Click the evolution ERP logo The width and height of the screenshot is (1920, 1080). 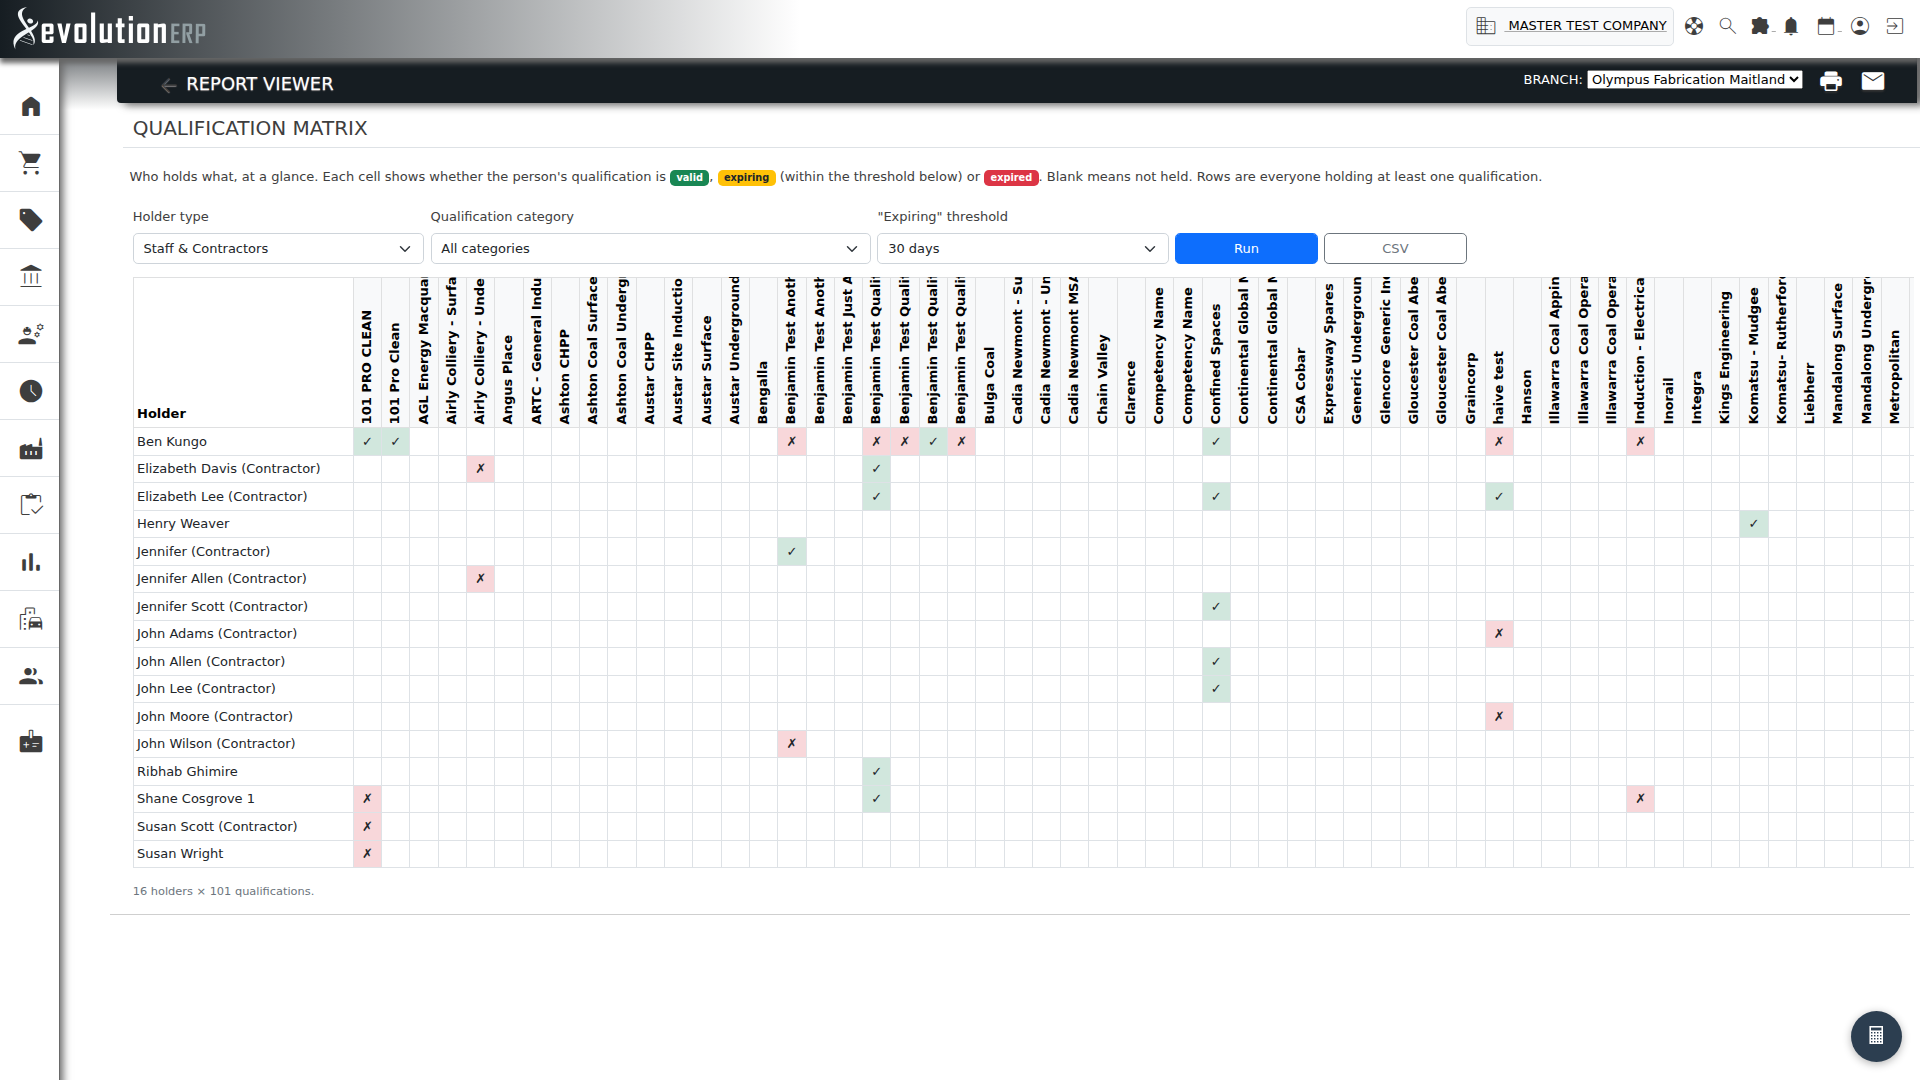(110, 28)
